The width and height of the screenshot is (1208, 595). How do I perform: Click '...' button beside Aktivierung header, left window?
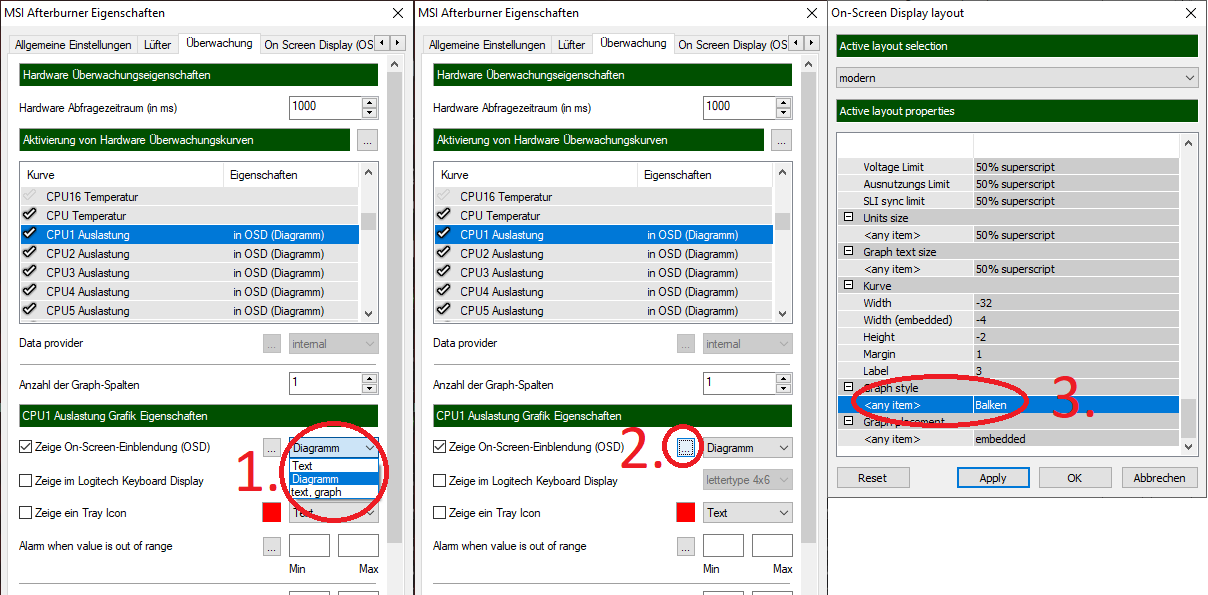pyautogui.click(x=368, y=140)
